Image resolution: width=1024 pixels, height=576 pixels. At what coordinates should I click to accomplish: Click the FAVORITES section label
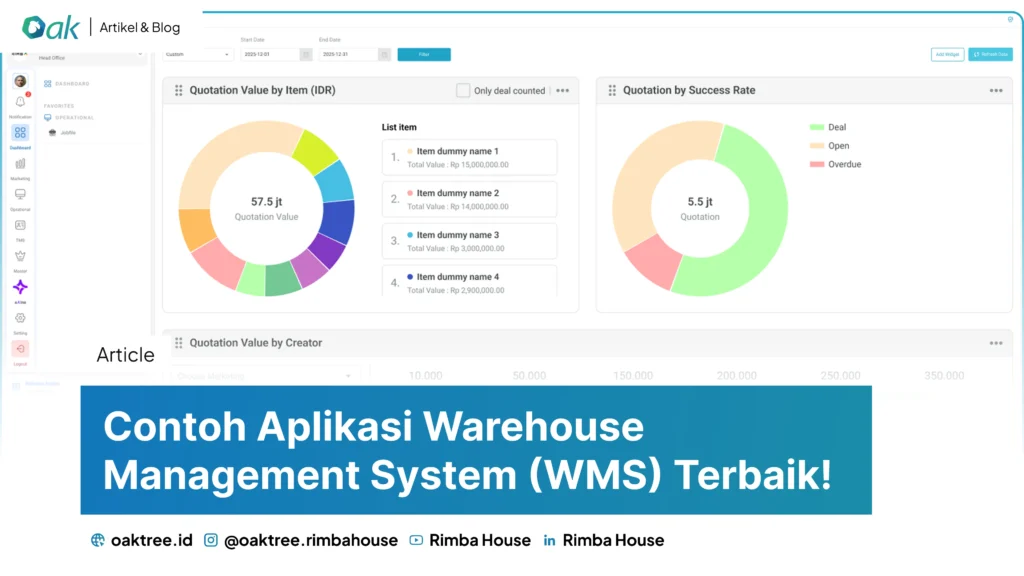[x=59, y=106]
